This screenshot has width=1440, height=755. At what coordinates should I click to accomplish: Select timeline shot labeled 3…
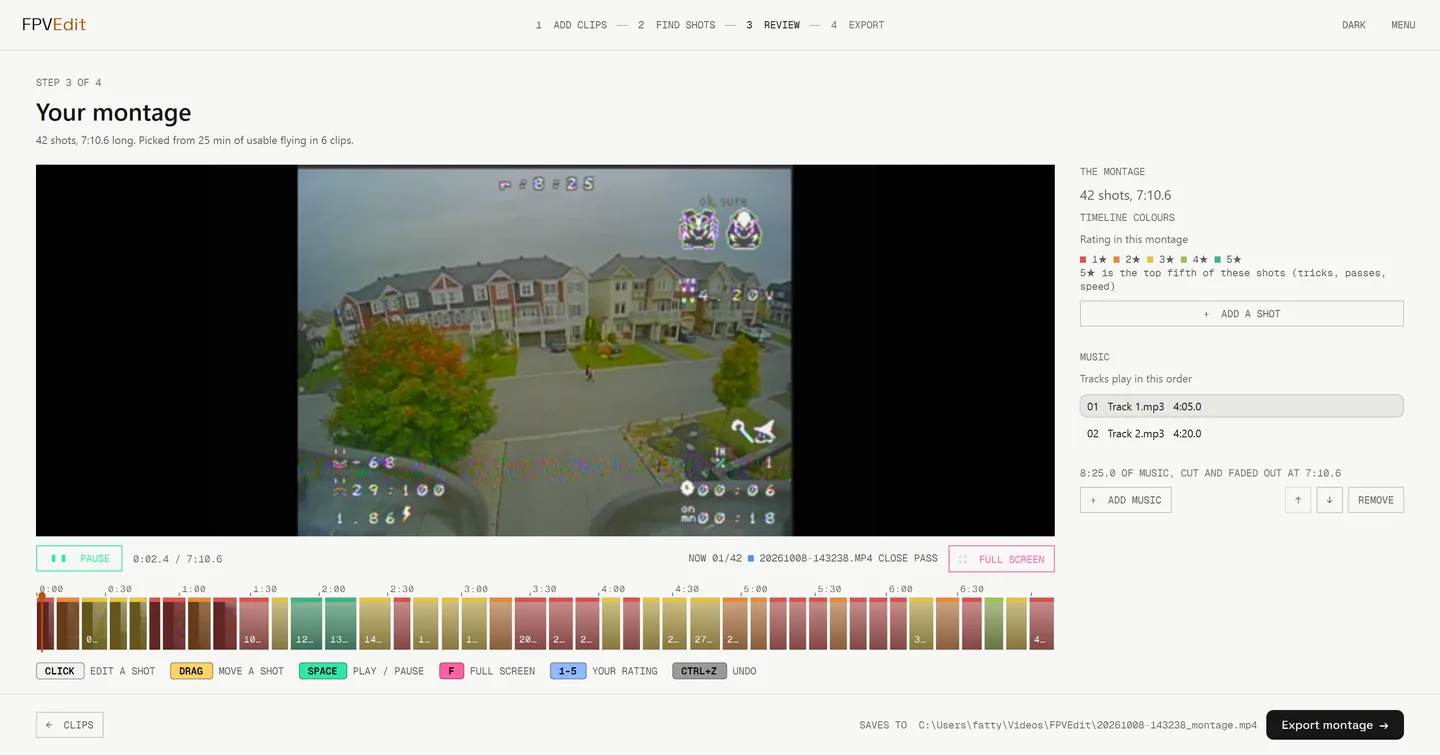point(921,624)
